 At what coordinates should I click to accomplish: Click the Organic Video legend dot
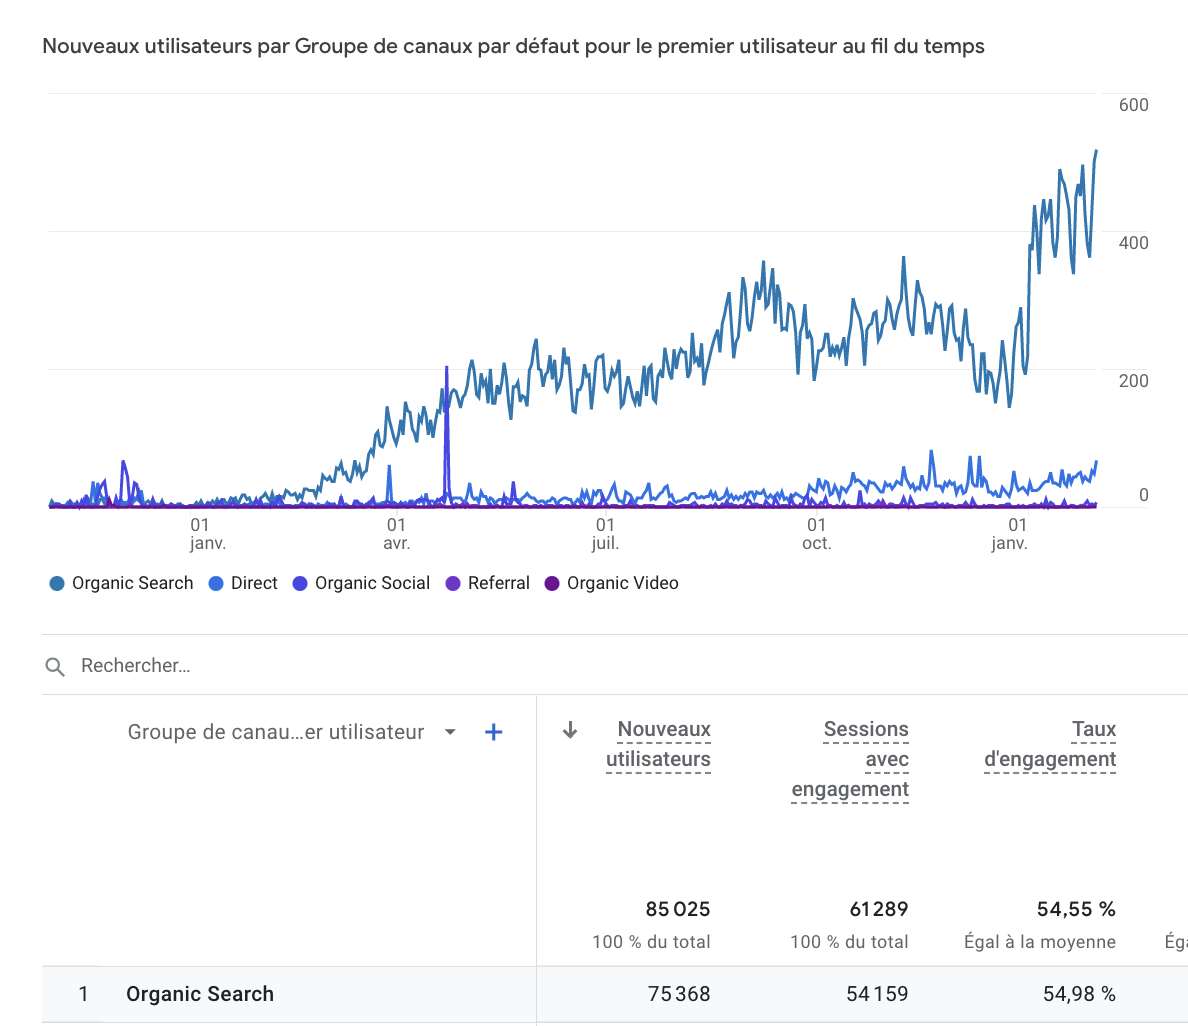pyautogui.click(x=552, y=583)
